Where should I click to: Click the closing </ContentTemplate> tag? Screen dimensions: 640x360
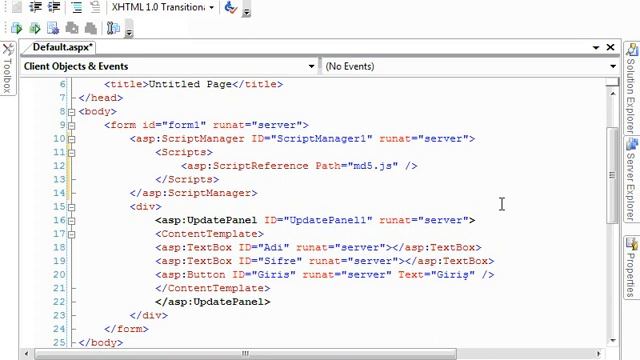pos(213,288)
